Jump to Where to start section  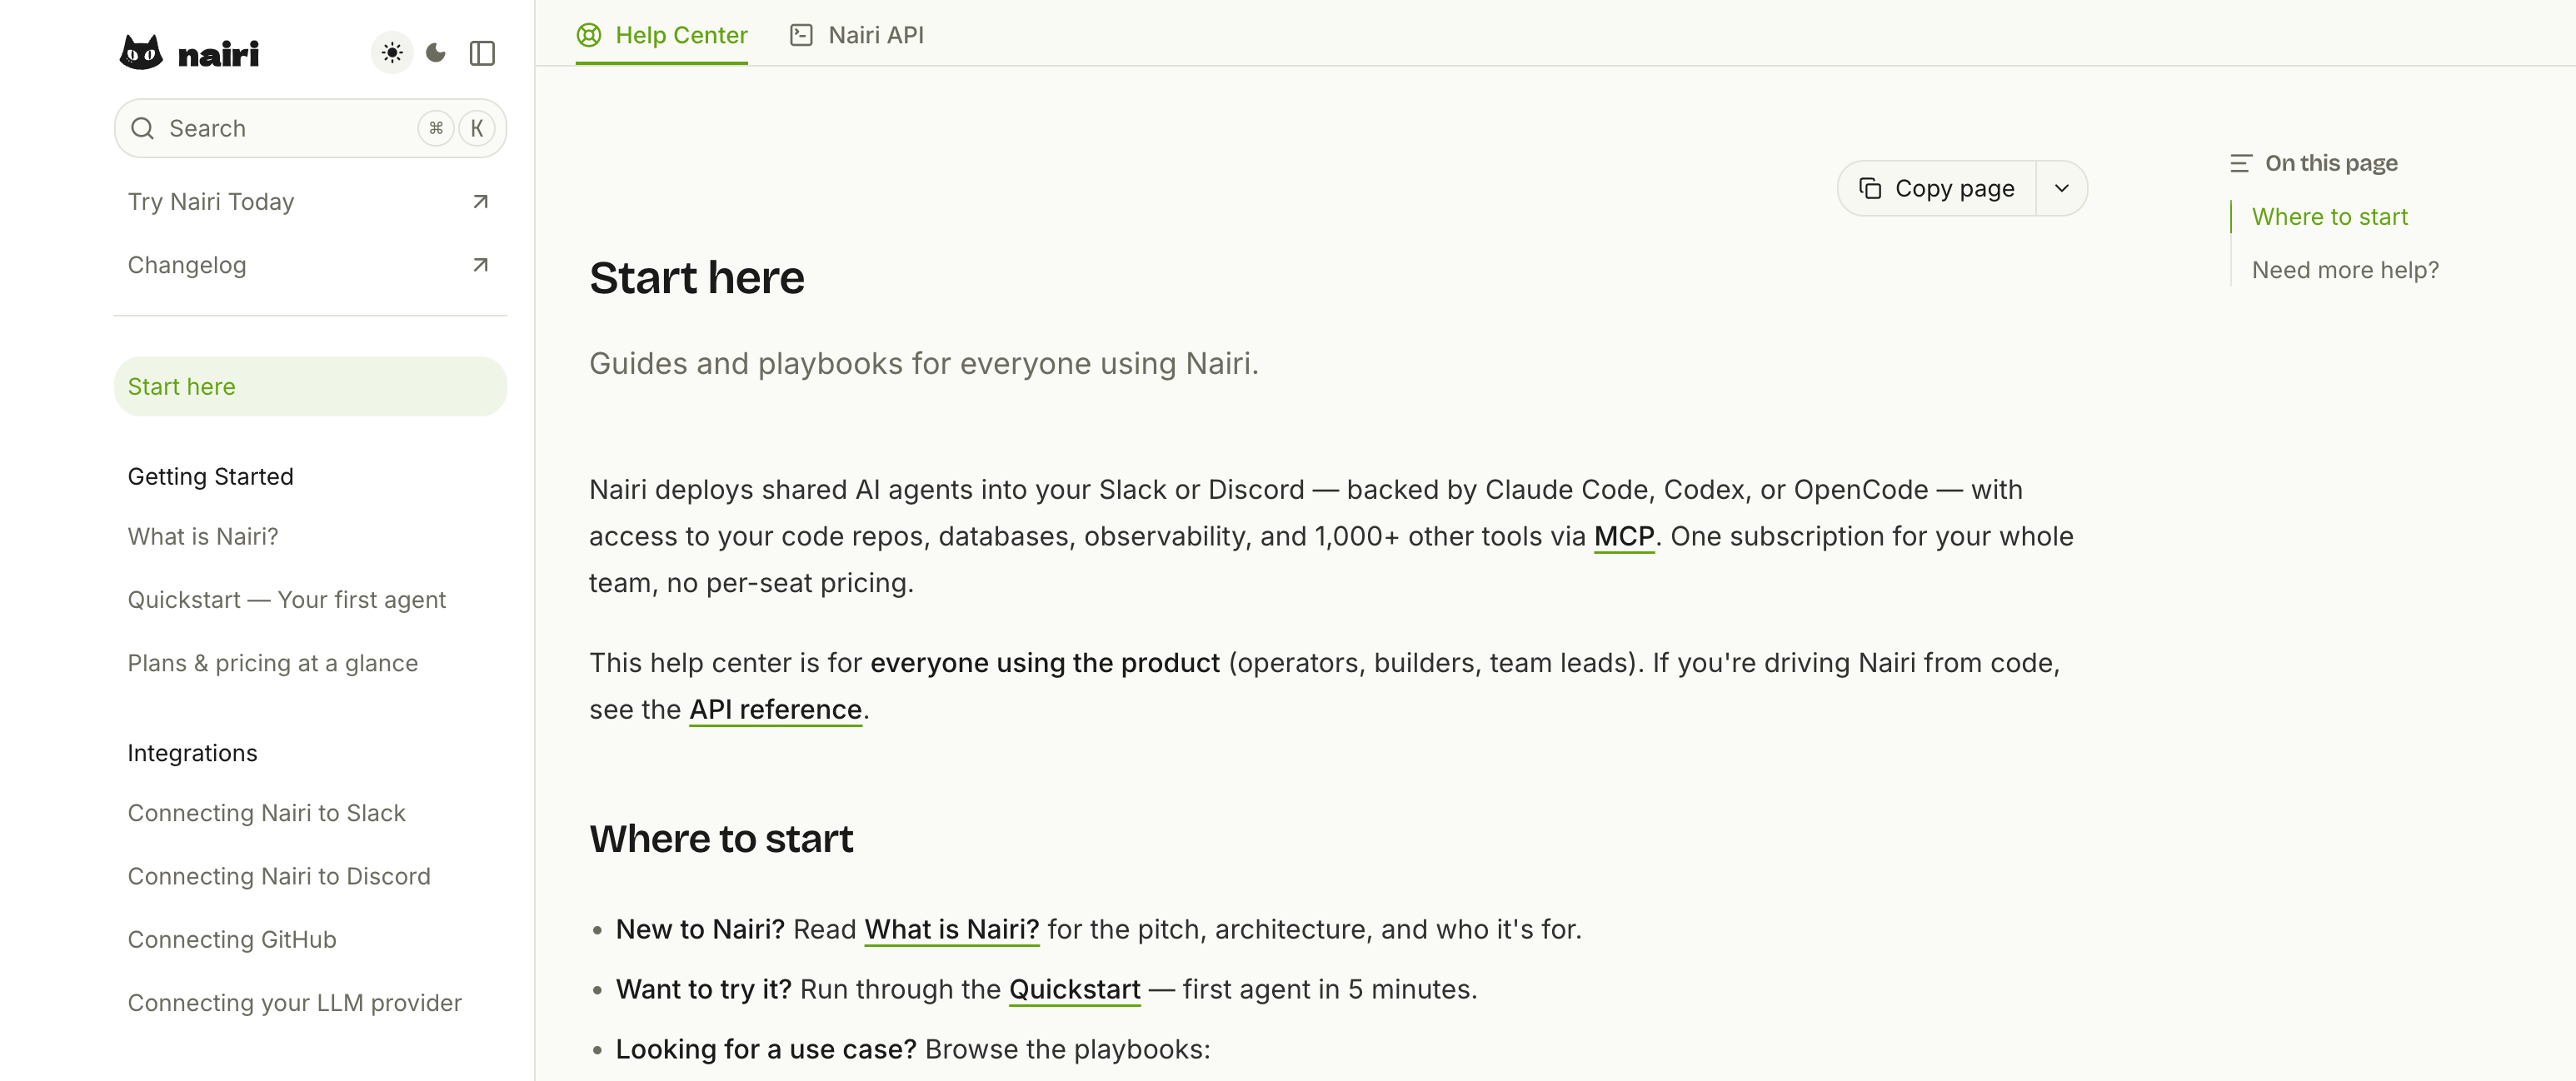coord(2329,217)
